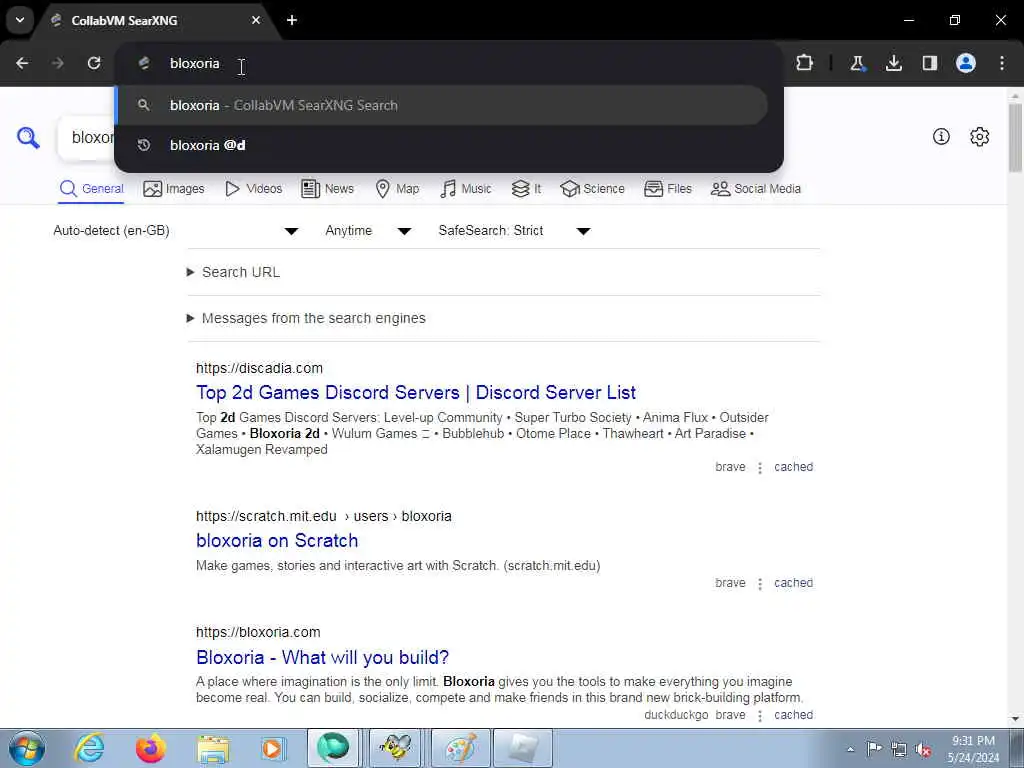
Task: Open cached link for Scratch result
Action: click(793, 583)
